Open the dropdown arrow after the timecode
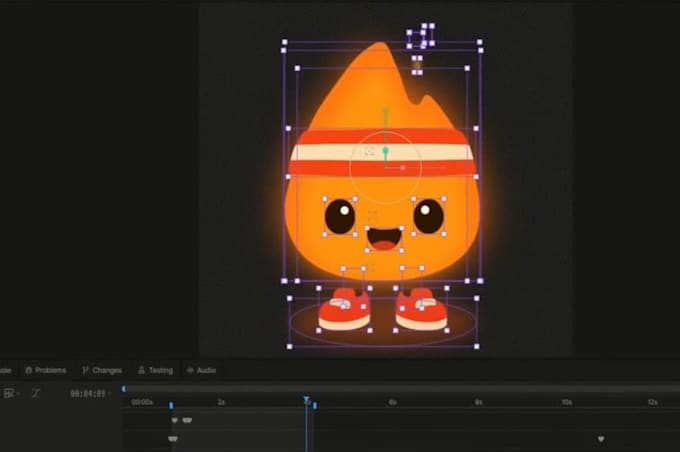This screenshot has width=680, height=452. [x=109, y=393]
